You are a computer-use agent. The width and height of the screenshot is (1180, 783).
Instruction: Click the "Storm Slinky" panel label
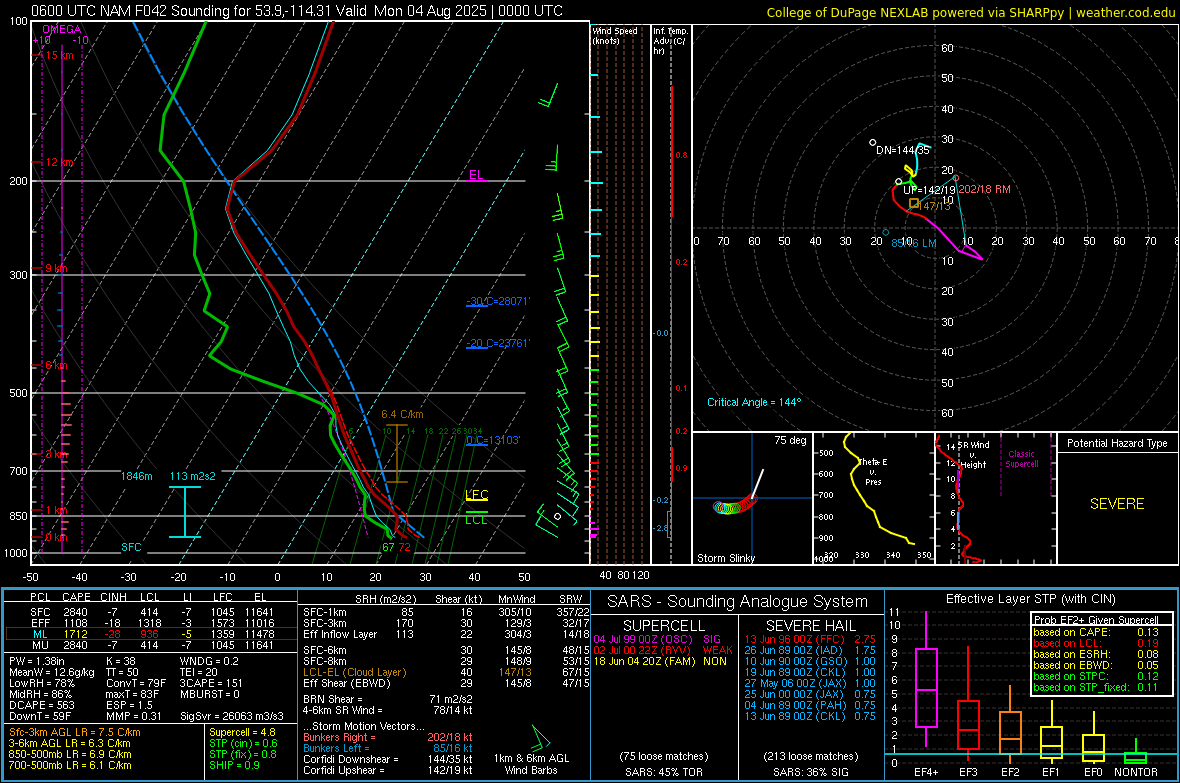tap(725, 558)
